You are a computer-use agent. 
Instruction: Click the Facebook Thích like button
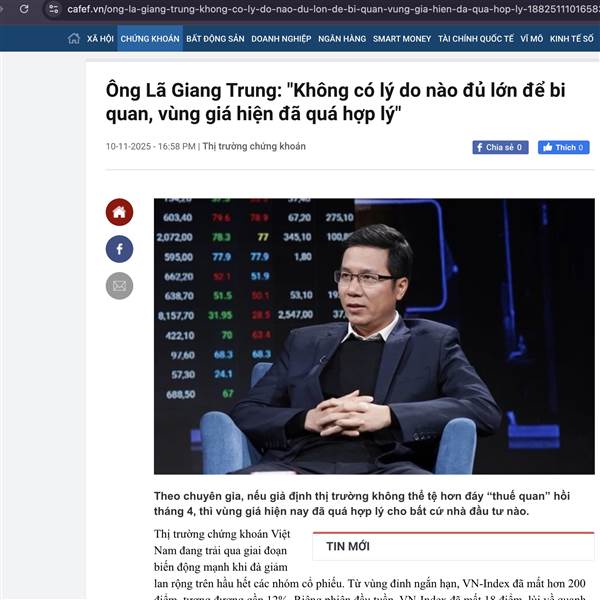(563, 147)
